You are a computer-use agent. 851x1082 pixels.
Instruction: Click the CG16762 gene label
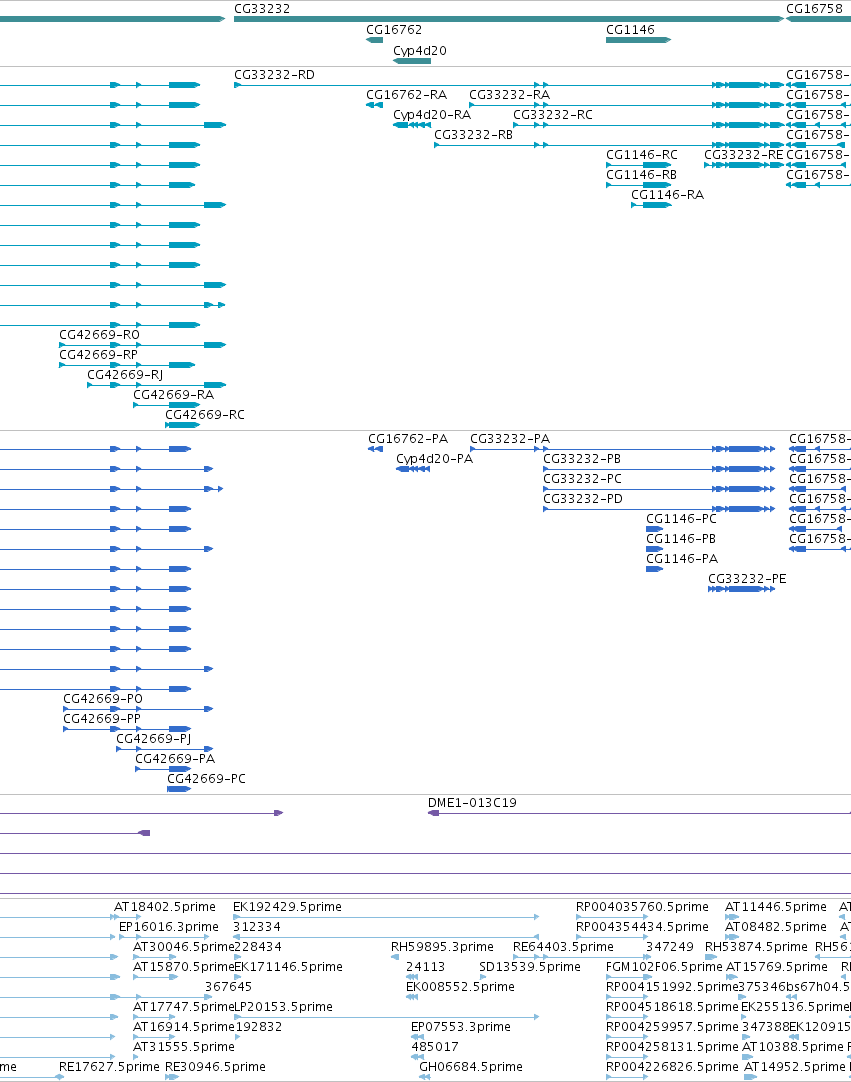tap(393, 30)
